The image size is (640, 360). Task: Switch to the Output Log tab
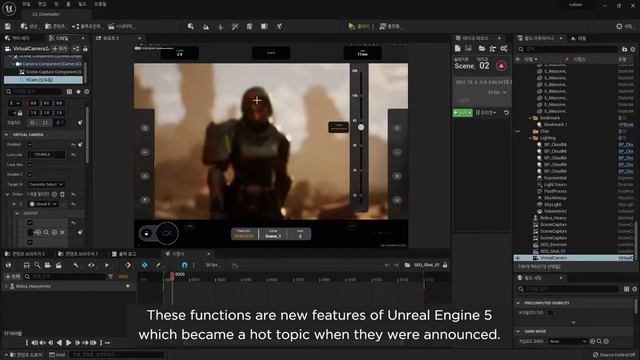[124, 254]
